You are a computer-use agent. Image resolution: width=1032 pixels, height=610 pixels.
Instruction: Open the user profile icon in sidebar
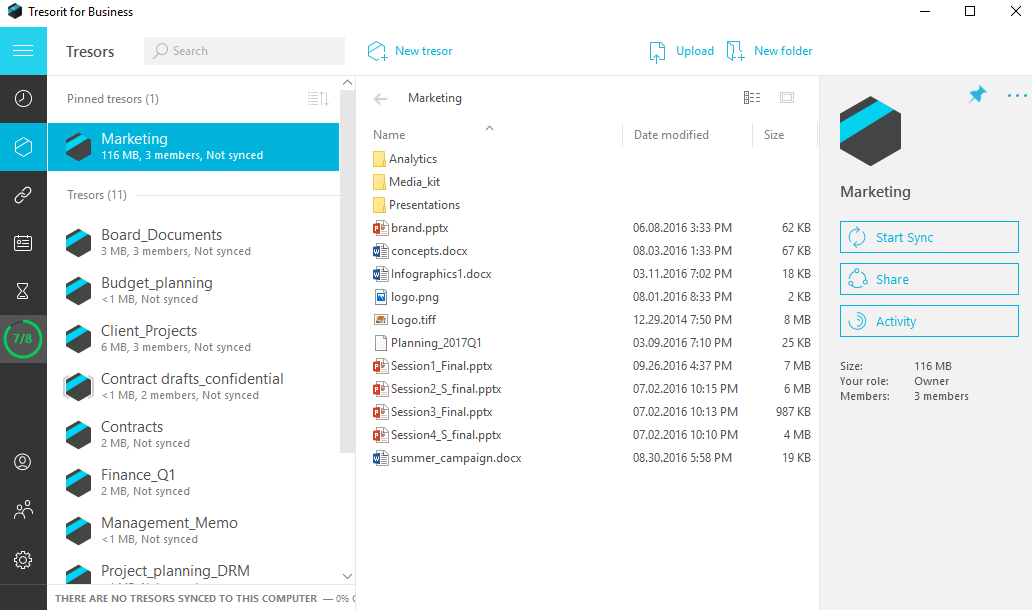coord(23,462)
